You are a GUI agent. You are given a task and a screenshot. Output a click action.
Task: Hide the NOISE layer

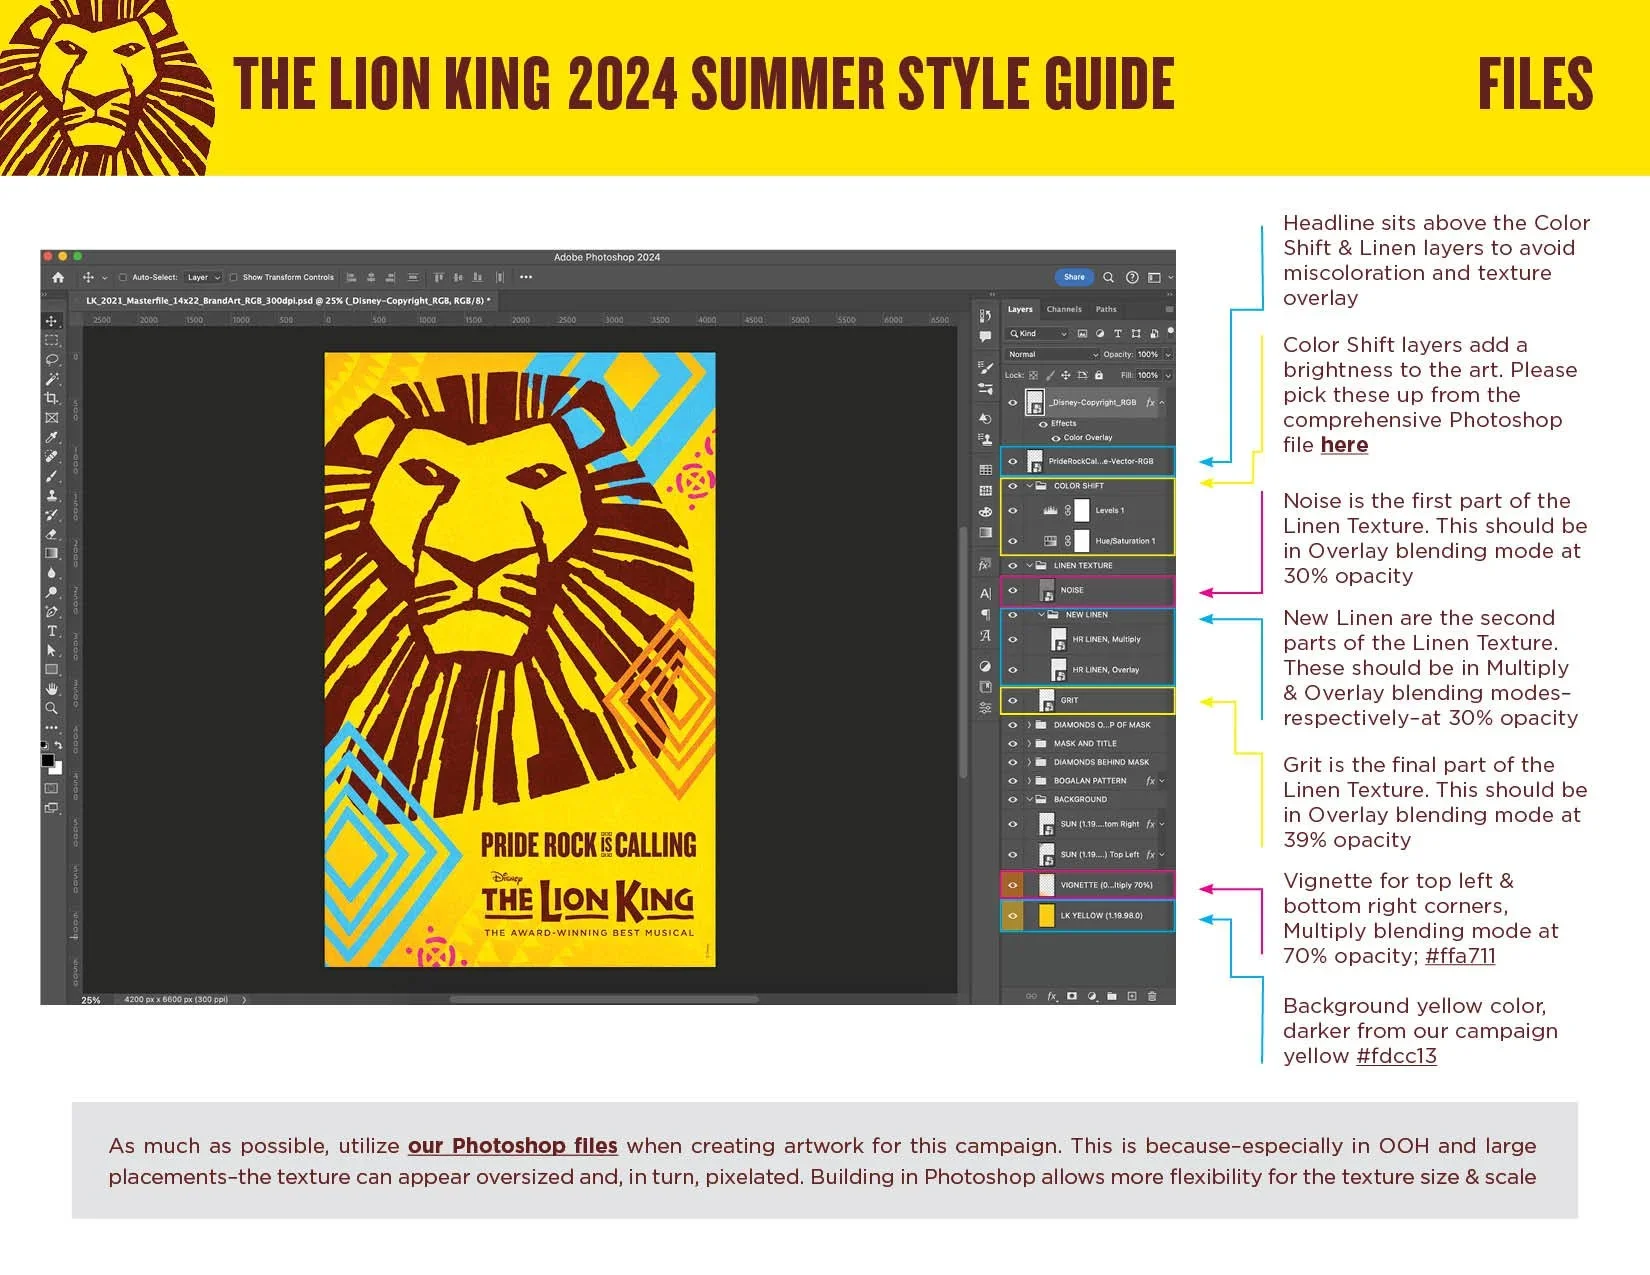point(1013,590)
